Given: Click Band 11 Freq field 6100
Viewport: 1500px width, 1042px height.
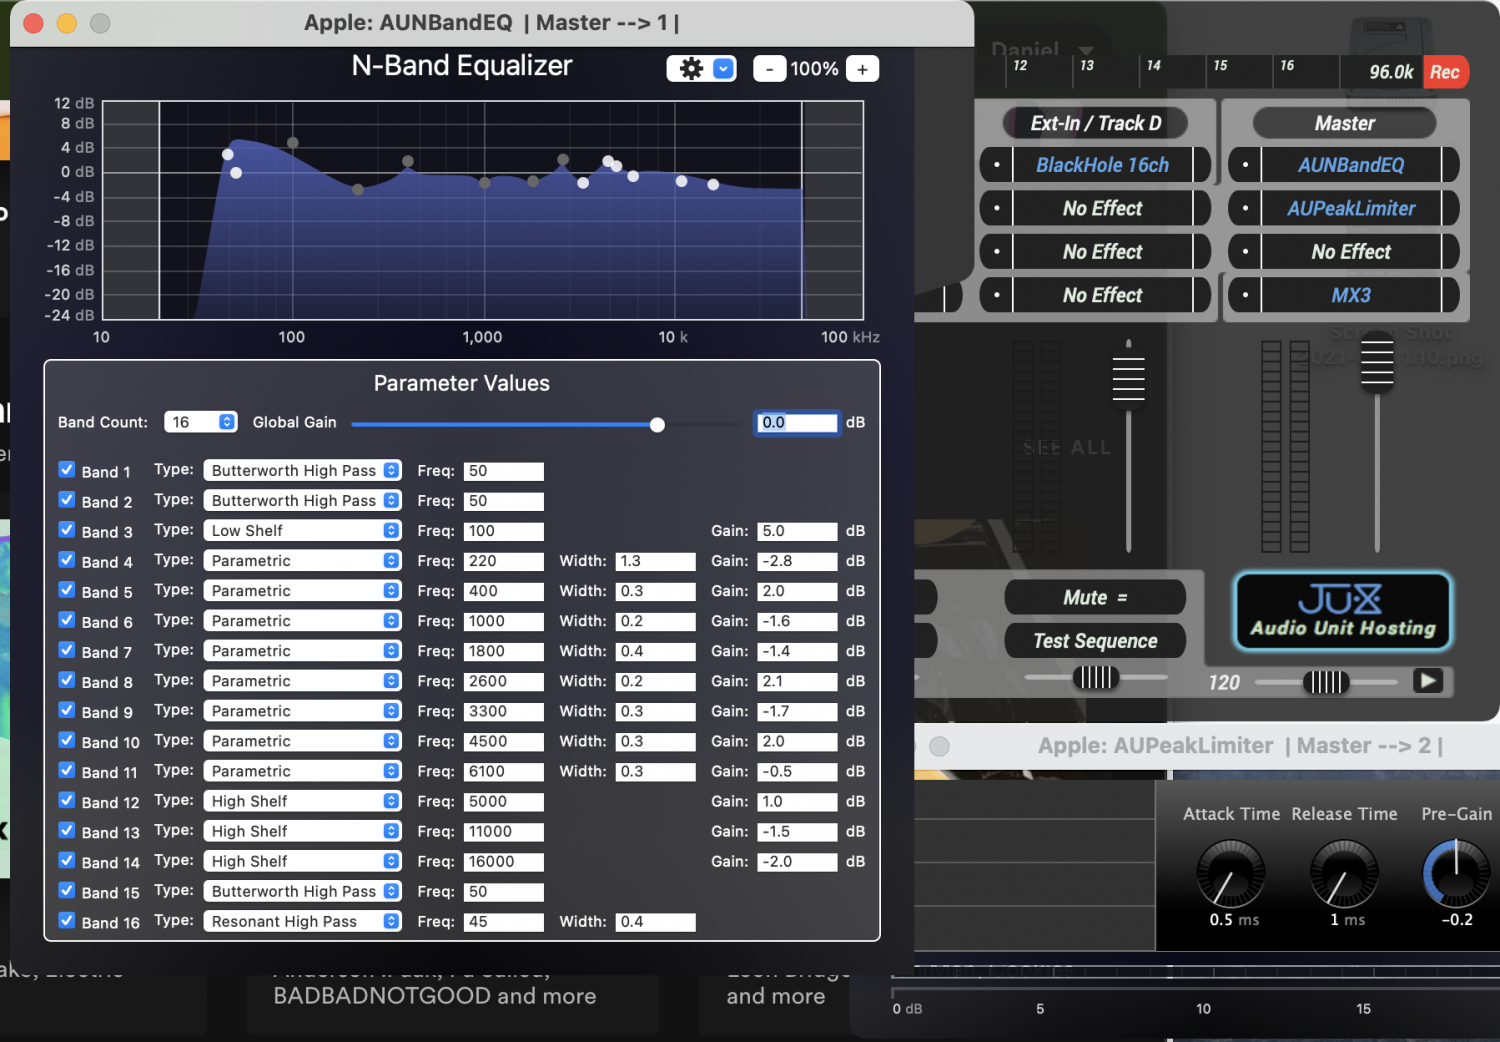Looking at the screenshot, I should [x=504, y=771].
